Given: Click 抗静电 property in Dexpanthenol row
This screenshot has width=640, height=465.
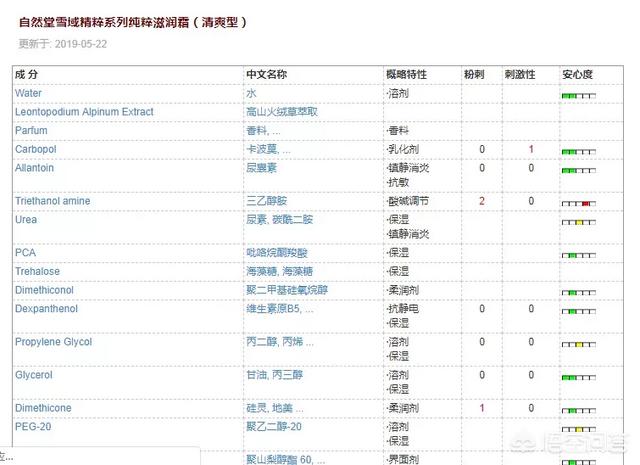Looking at the screenshot, I should [403, 309].
